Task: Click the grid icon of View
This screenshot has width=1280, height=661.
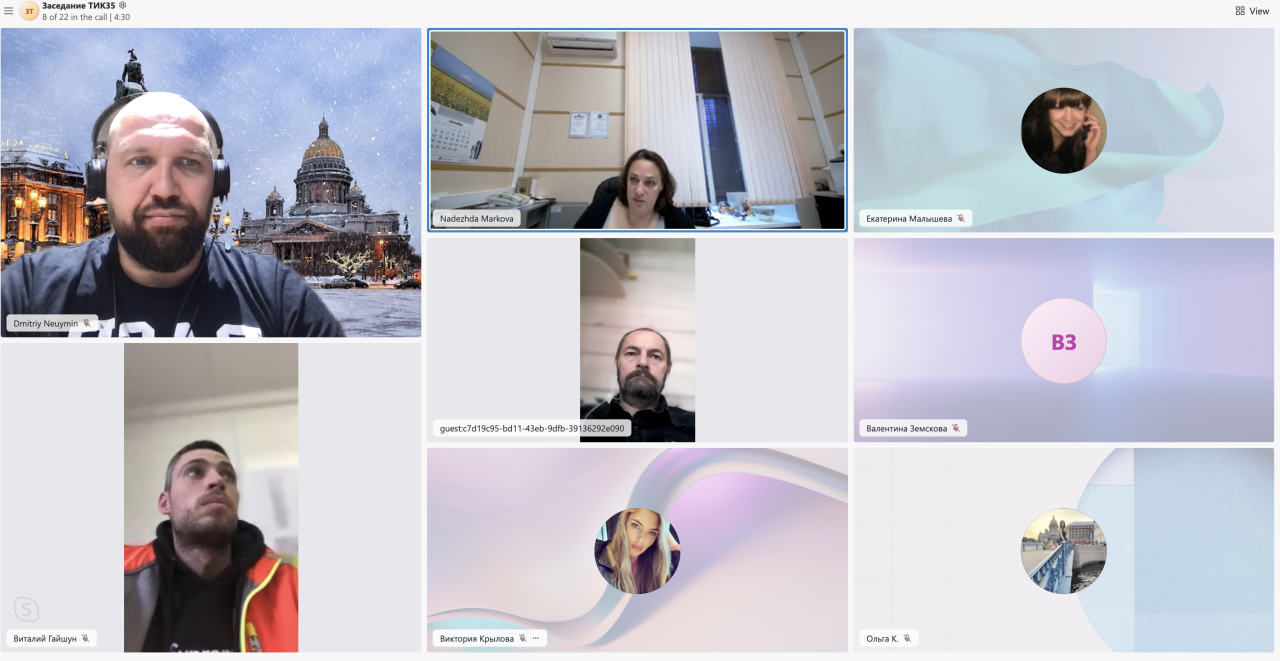Action: tap(1240, 11)
